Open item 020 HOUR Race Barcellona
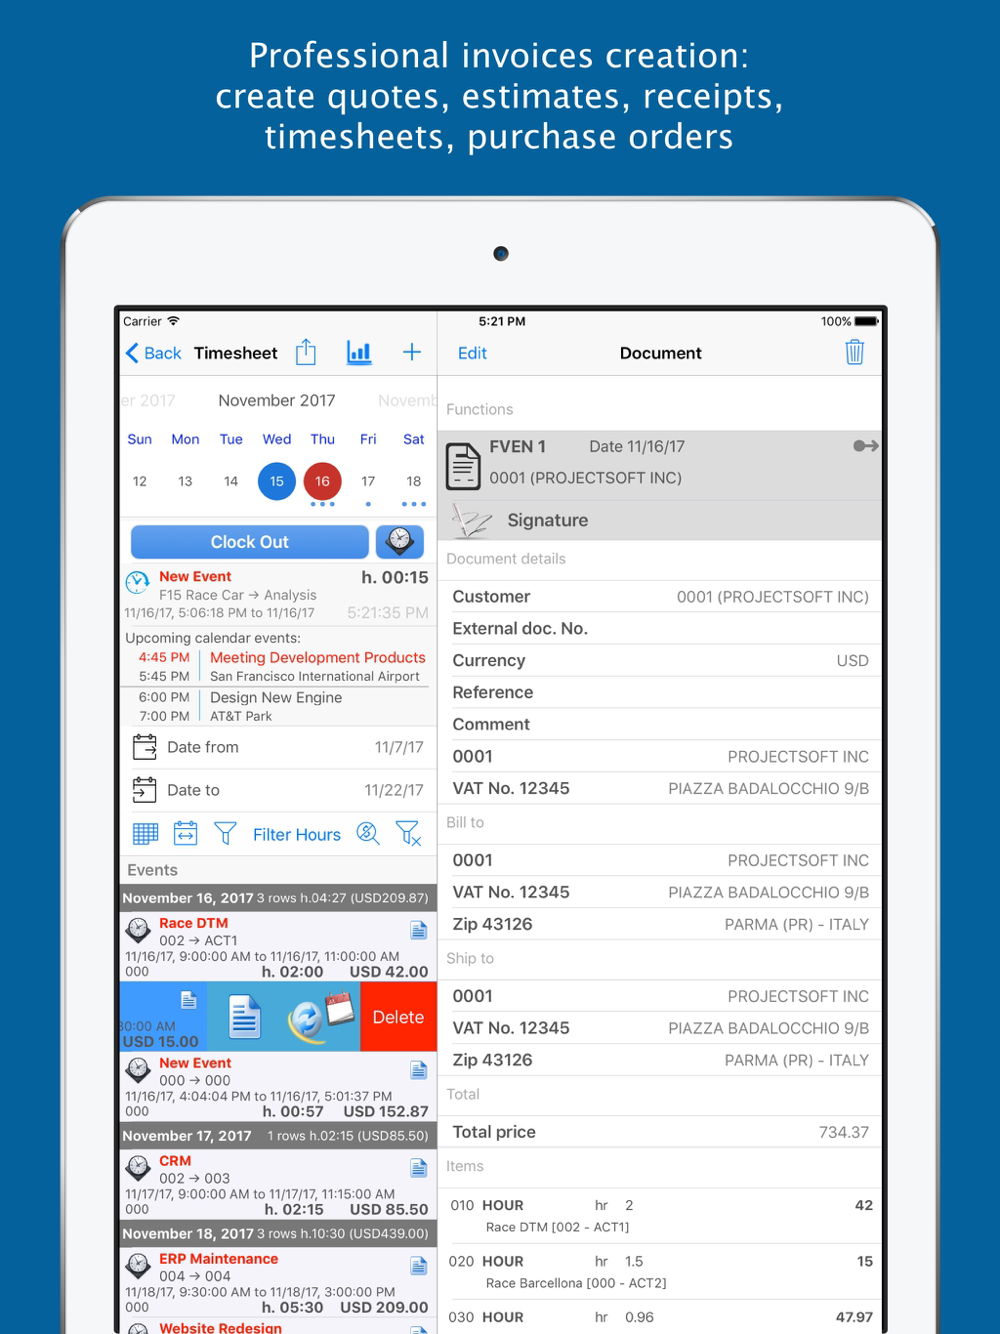1000x1334 pixels. coord(660,1272)
